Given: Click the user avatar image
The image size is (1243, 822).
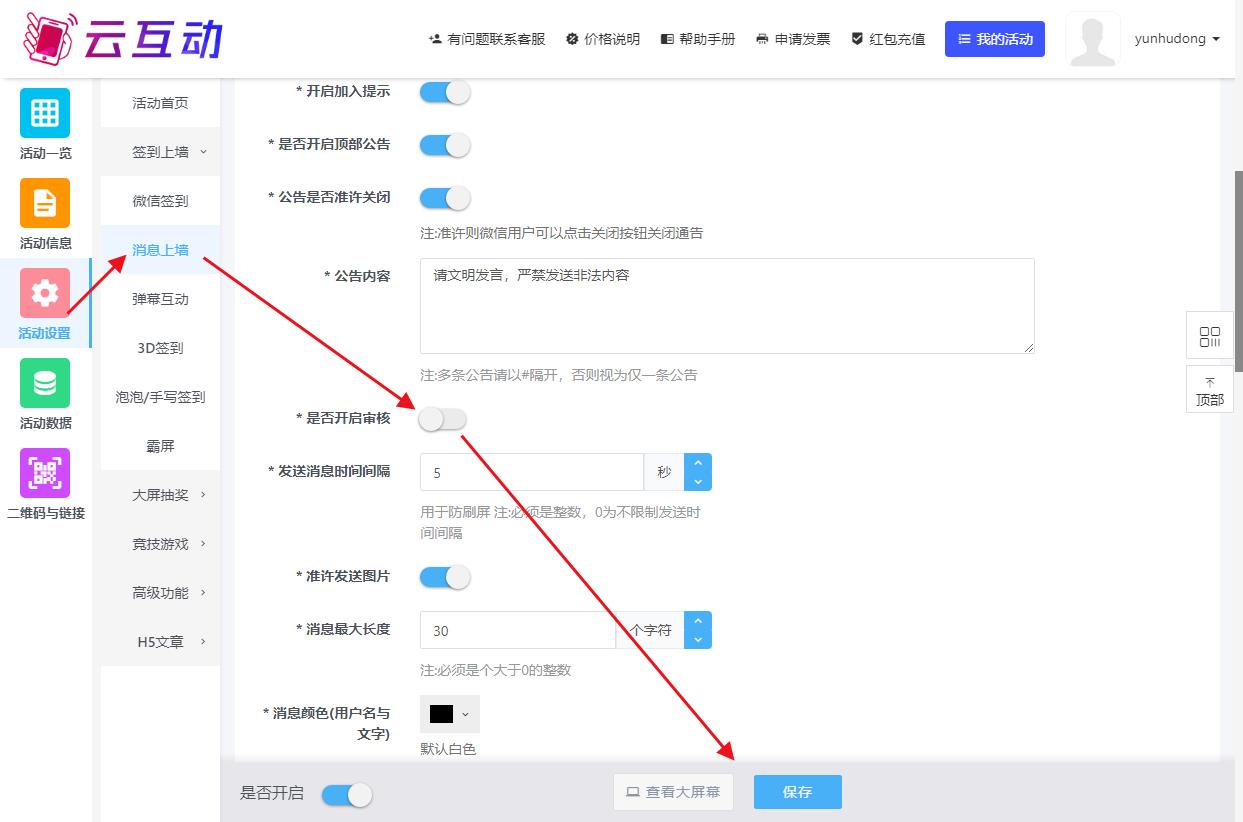Looking at the screenshot, I should coord(1092,40).
